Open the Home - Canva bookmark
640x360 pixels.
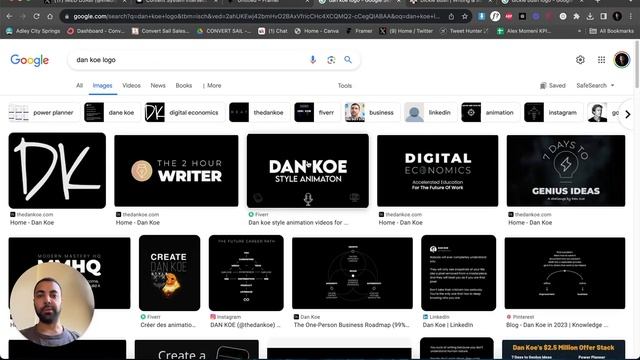(317, 31)
